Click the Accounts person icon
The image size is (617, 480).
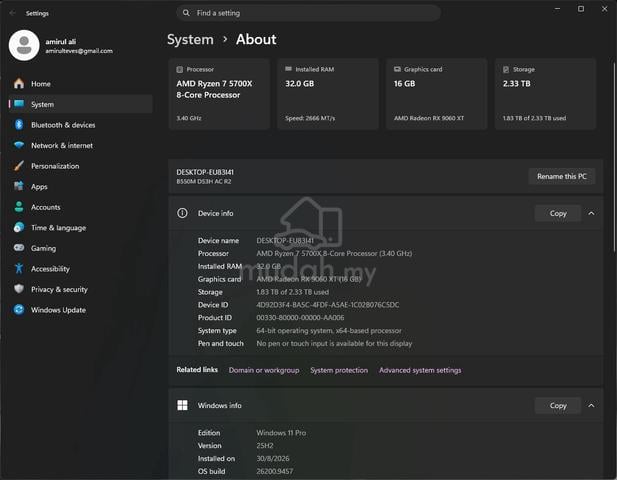19,207
